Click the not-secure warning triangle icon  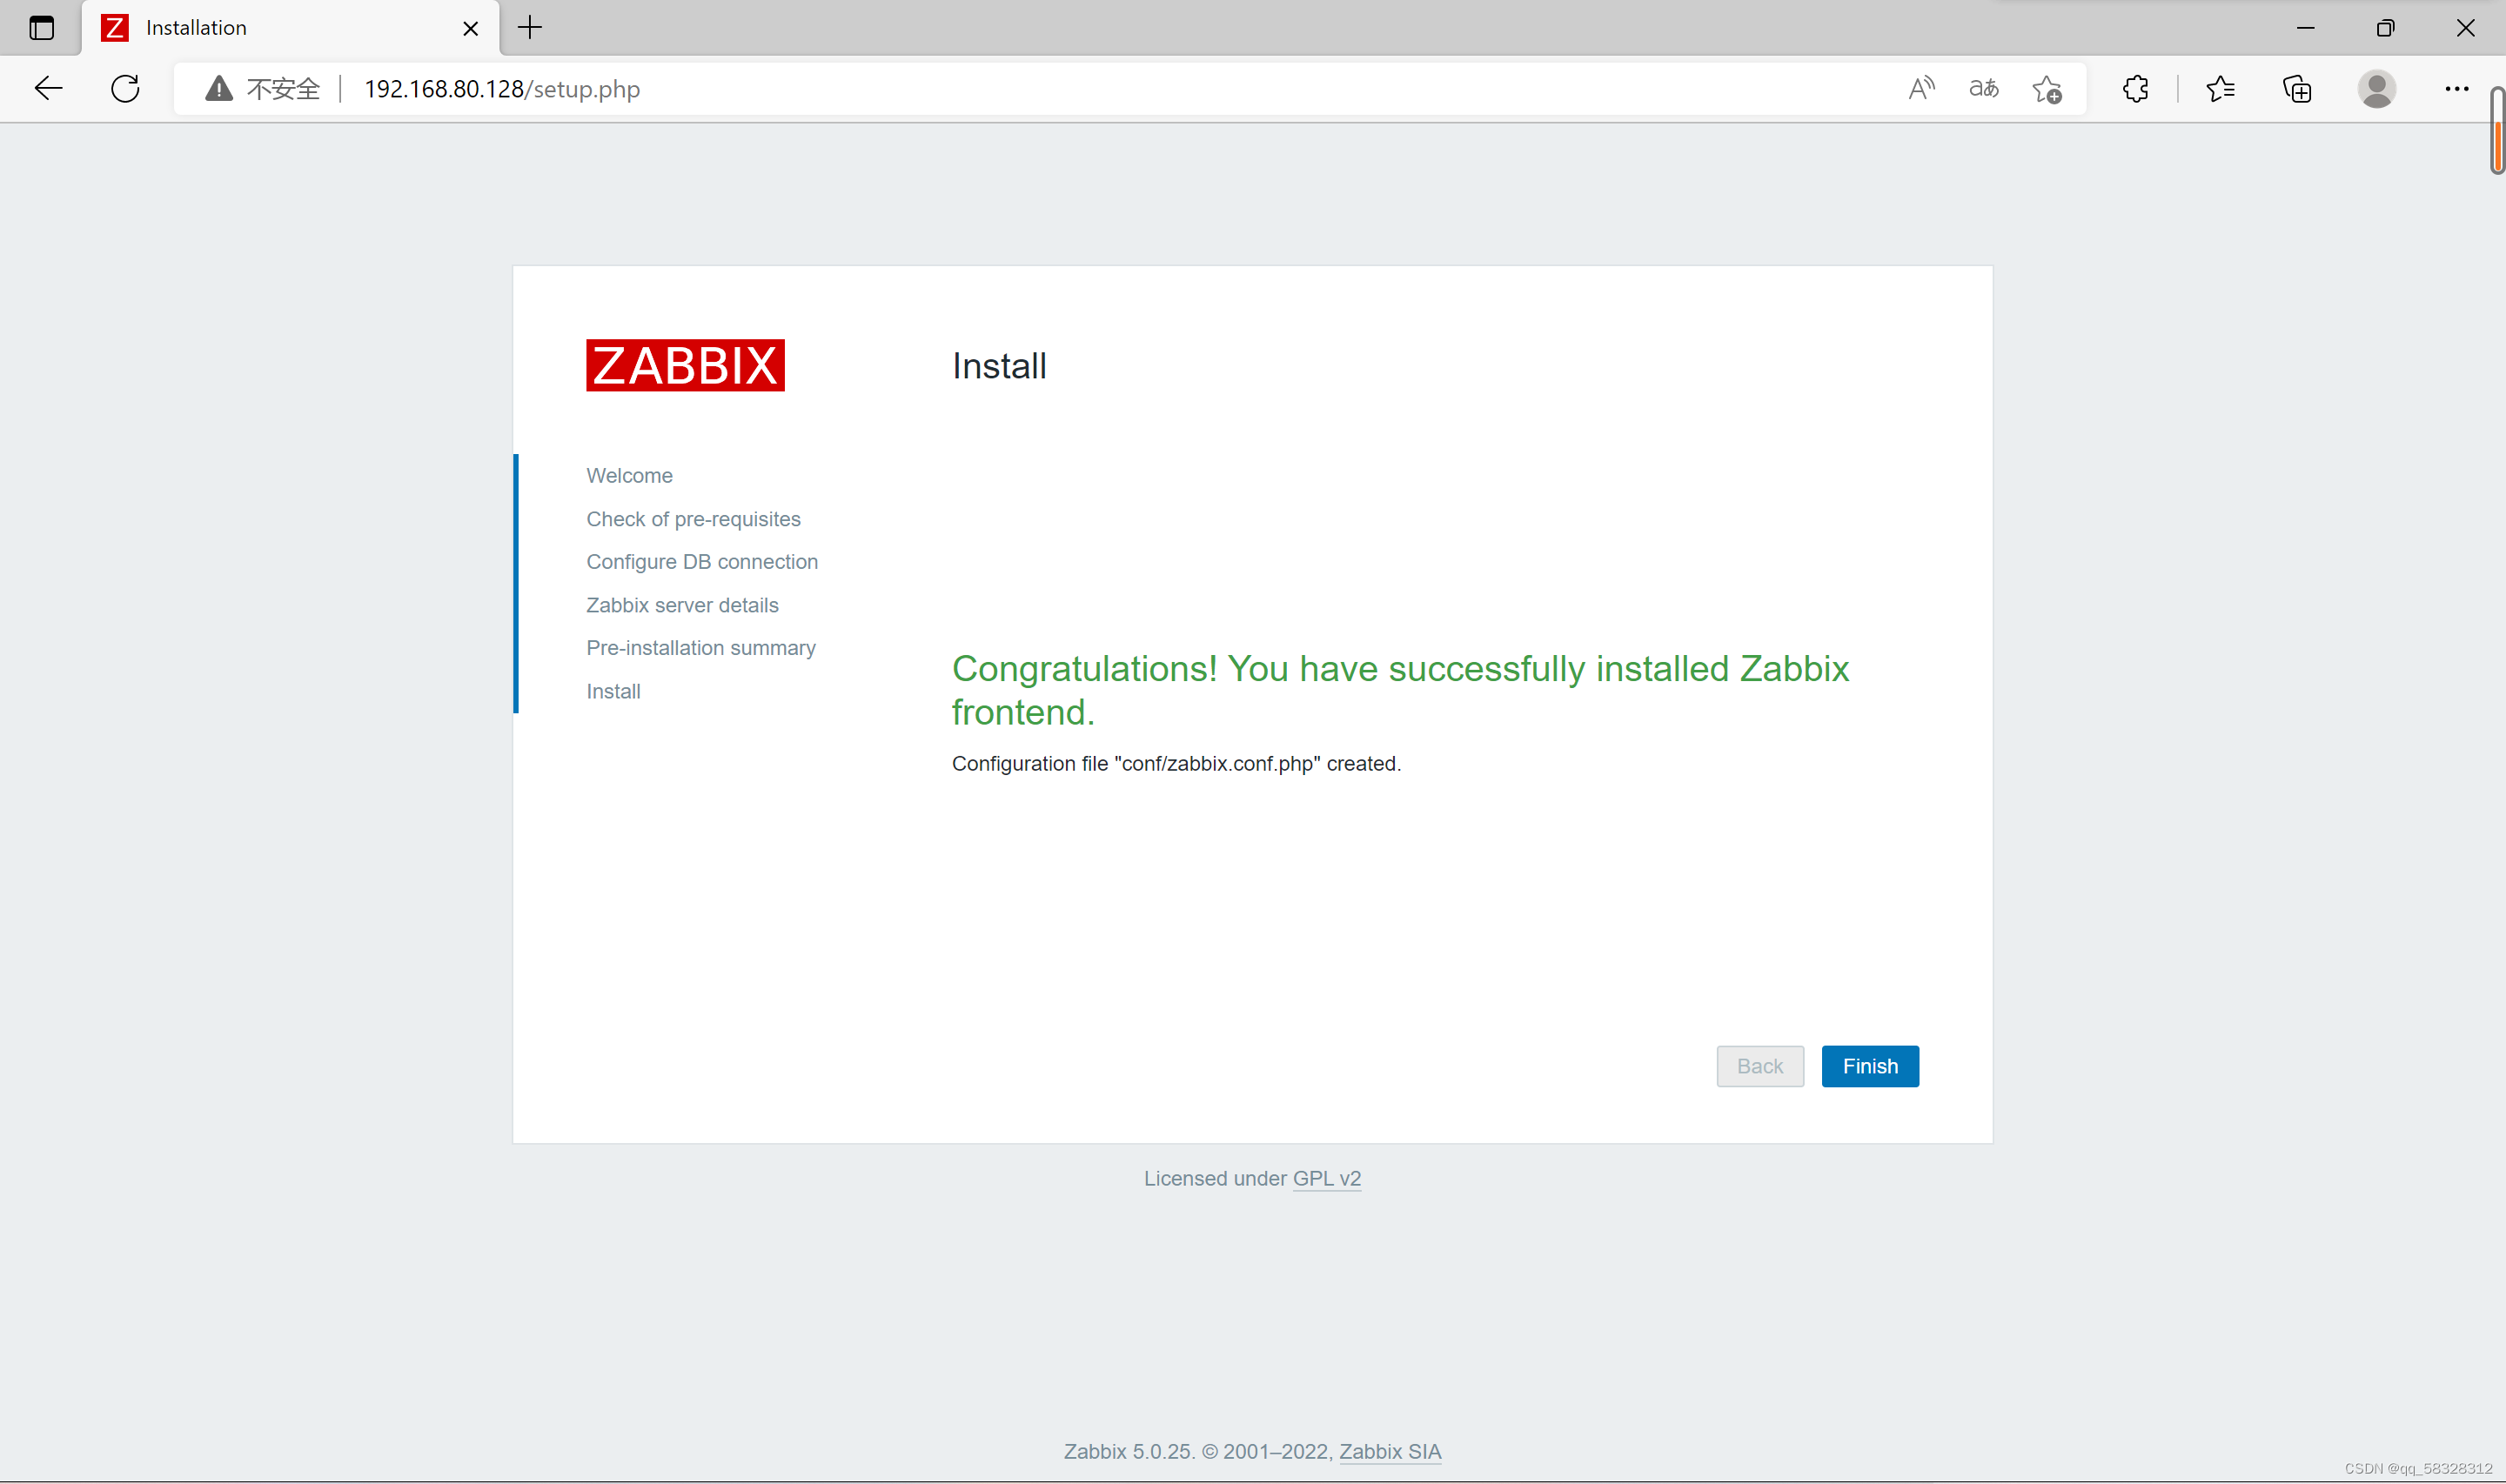tap(219, 89)
